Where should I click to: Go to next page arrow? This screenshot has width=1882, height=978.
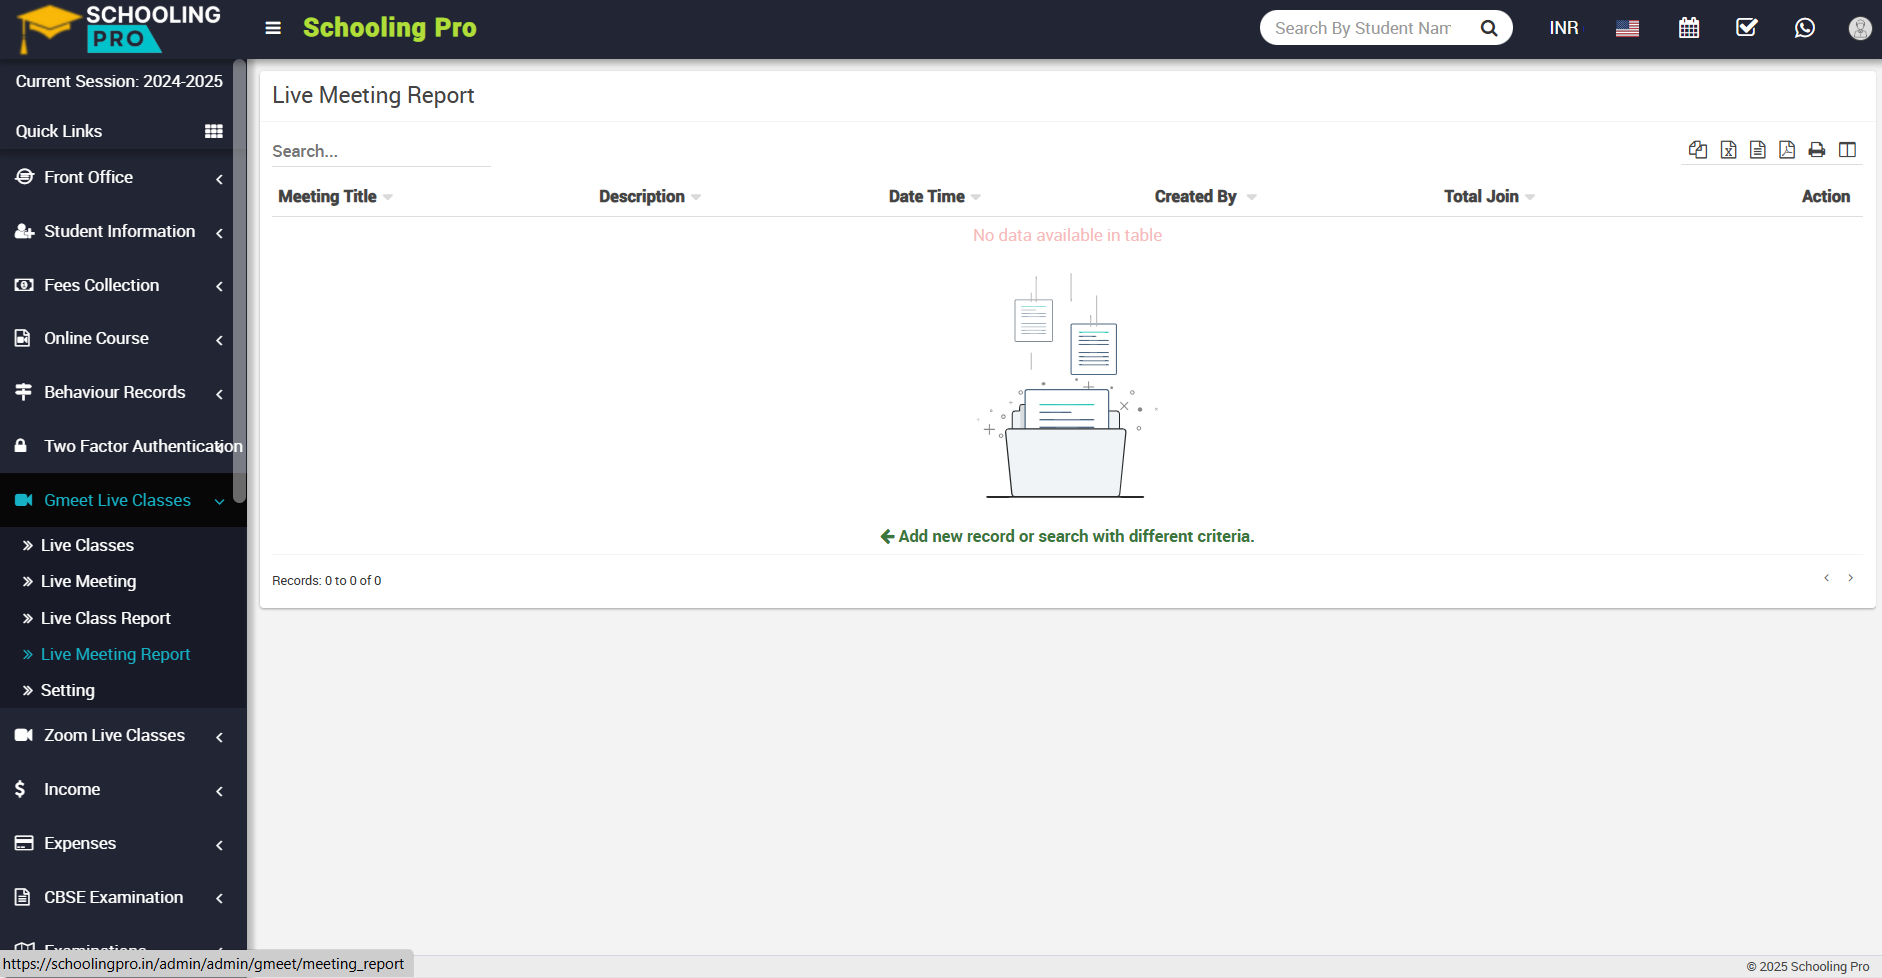[x=1850, y=578]
